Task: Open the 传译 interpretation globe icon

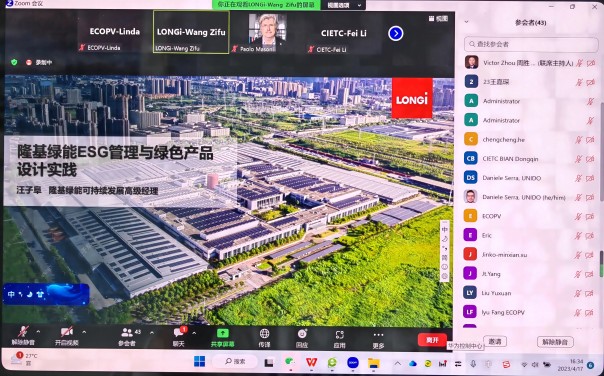Action: [x=264, y=333]
